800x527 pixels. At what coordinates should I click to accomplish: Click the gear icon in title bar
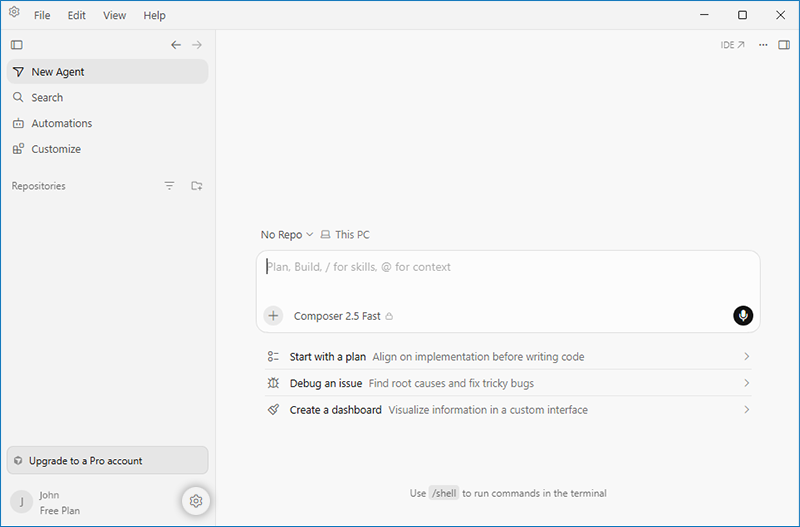[x=14, y=12]
